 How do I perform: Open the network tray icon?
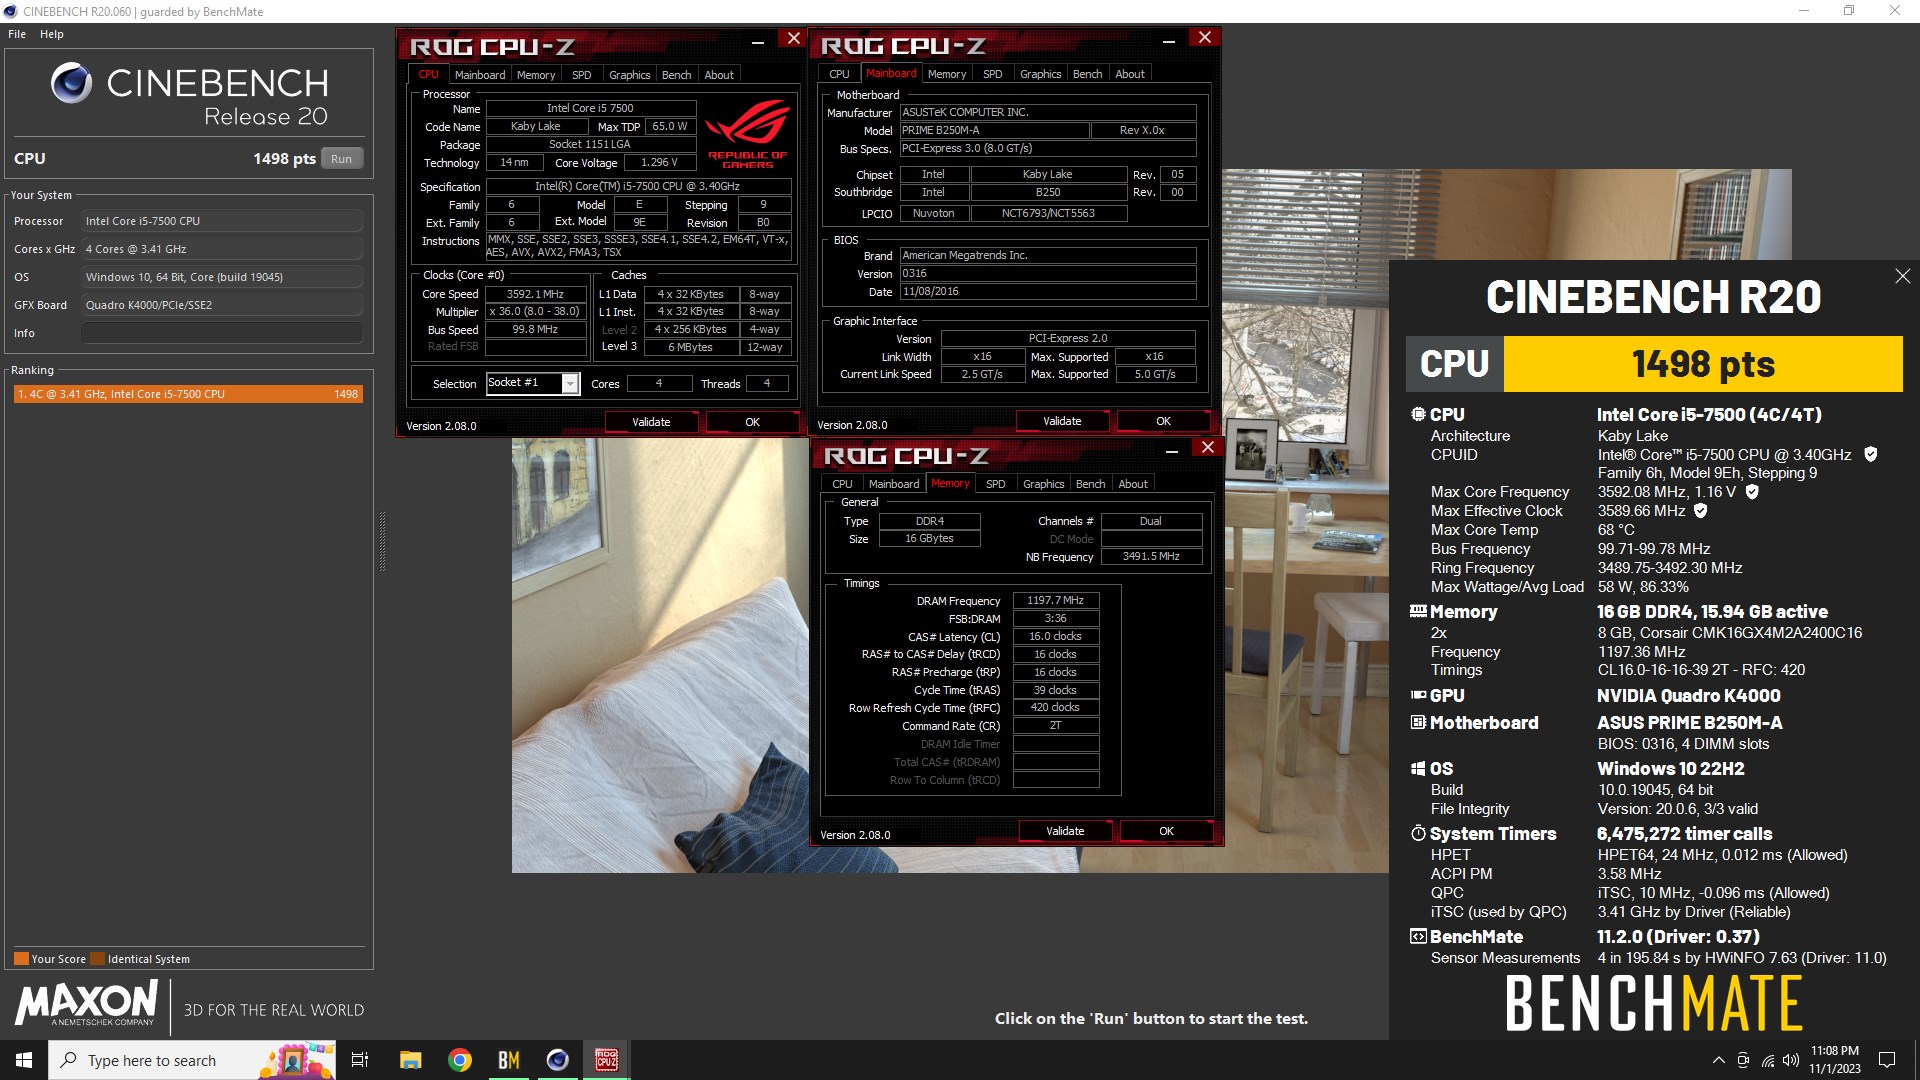click(1767, 1060)
